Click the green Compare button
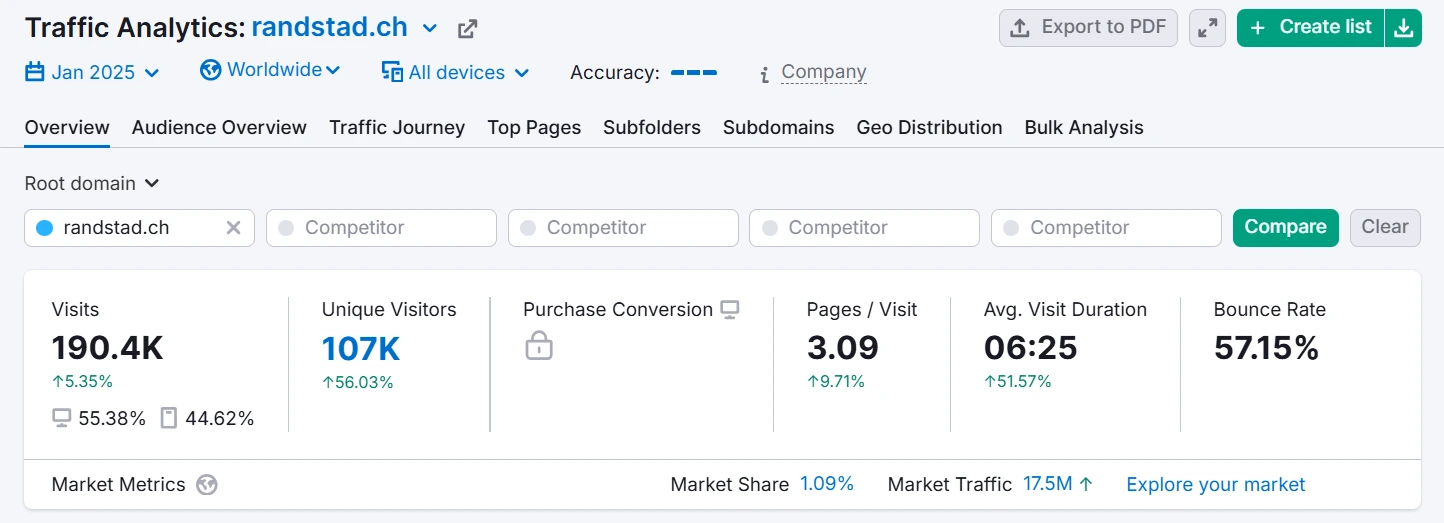 click(x=1285, y=227)
